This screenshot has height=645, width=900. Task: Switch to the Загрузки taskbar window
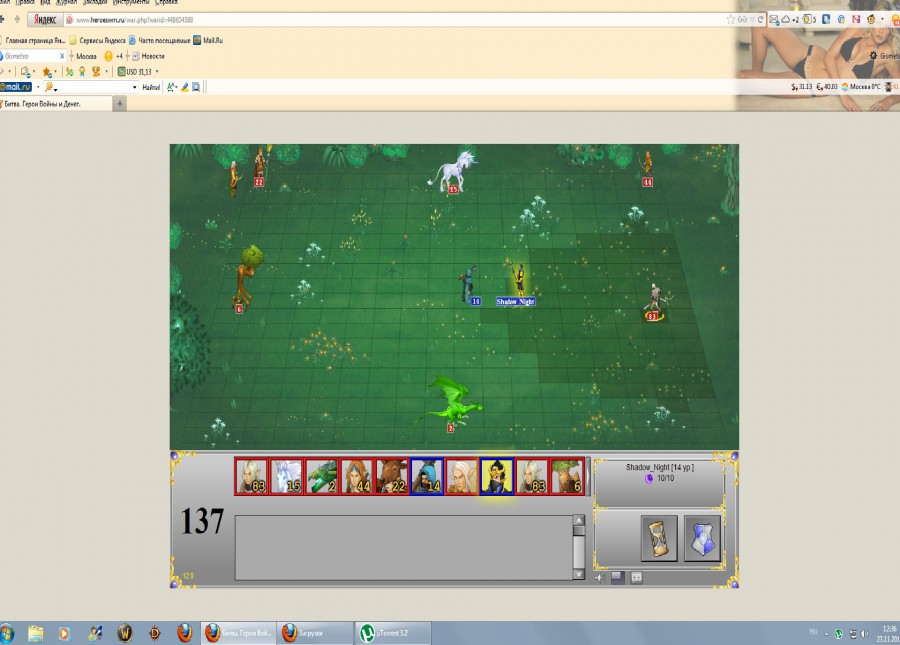pyautogui.click(x=314, y=633)
